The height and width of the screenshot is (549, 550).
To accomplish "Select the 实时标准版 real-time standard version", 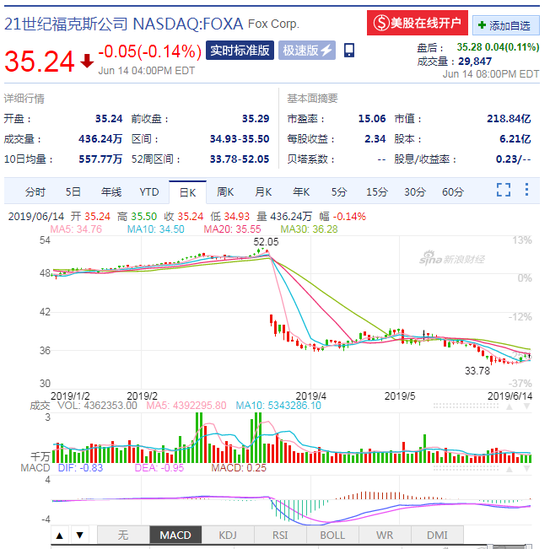I will click(x=240, y=50).
